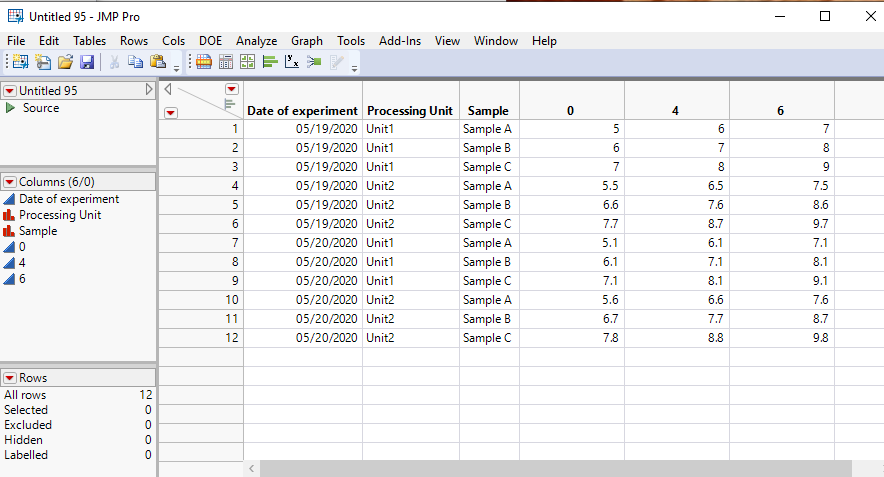
Task: Click the continuous icon beside Date of experiment
Action: 10,199
